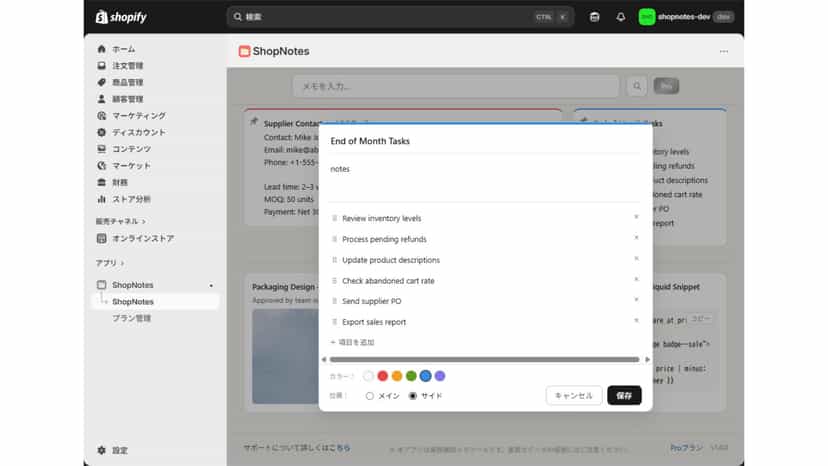Open the store icon in top bar

594,17
